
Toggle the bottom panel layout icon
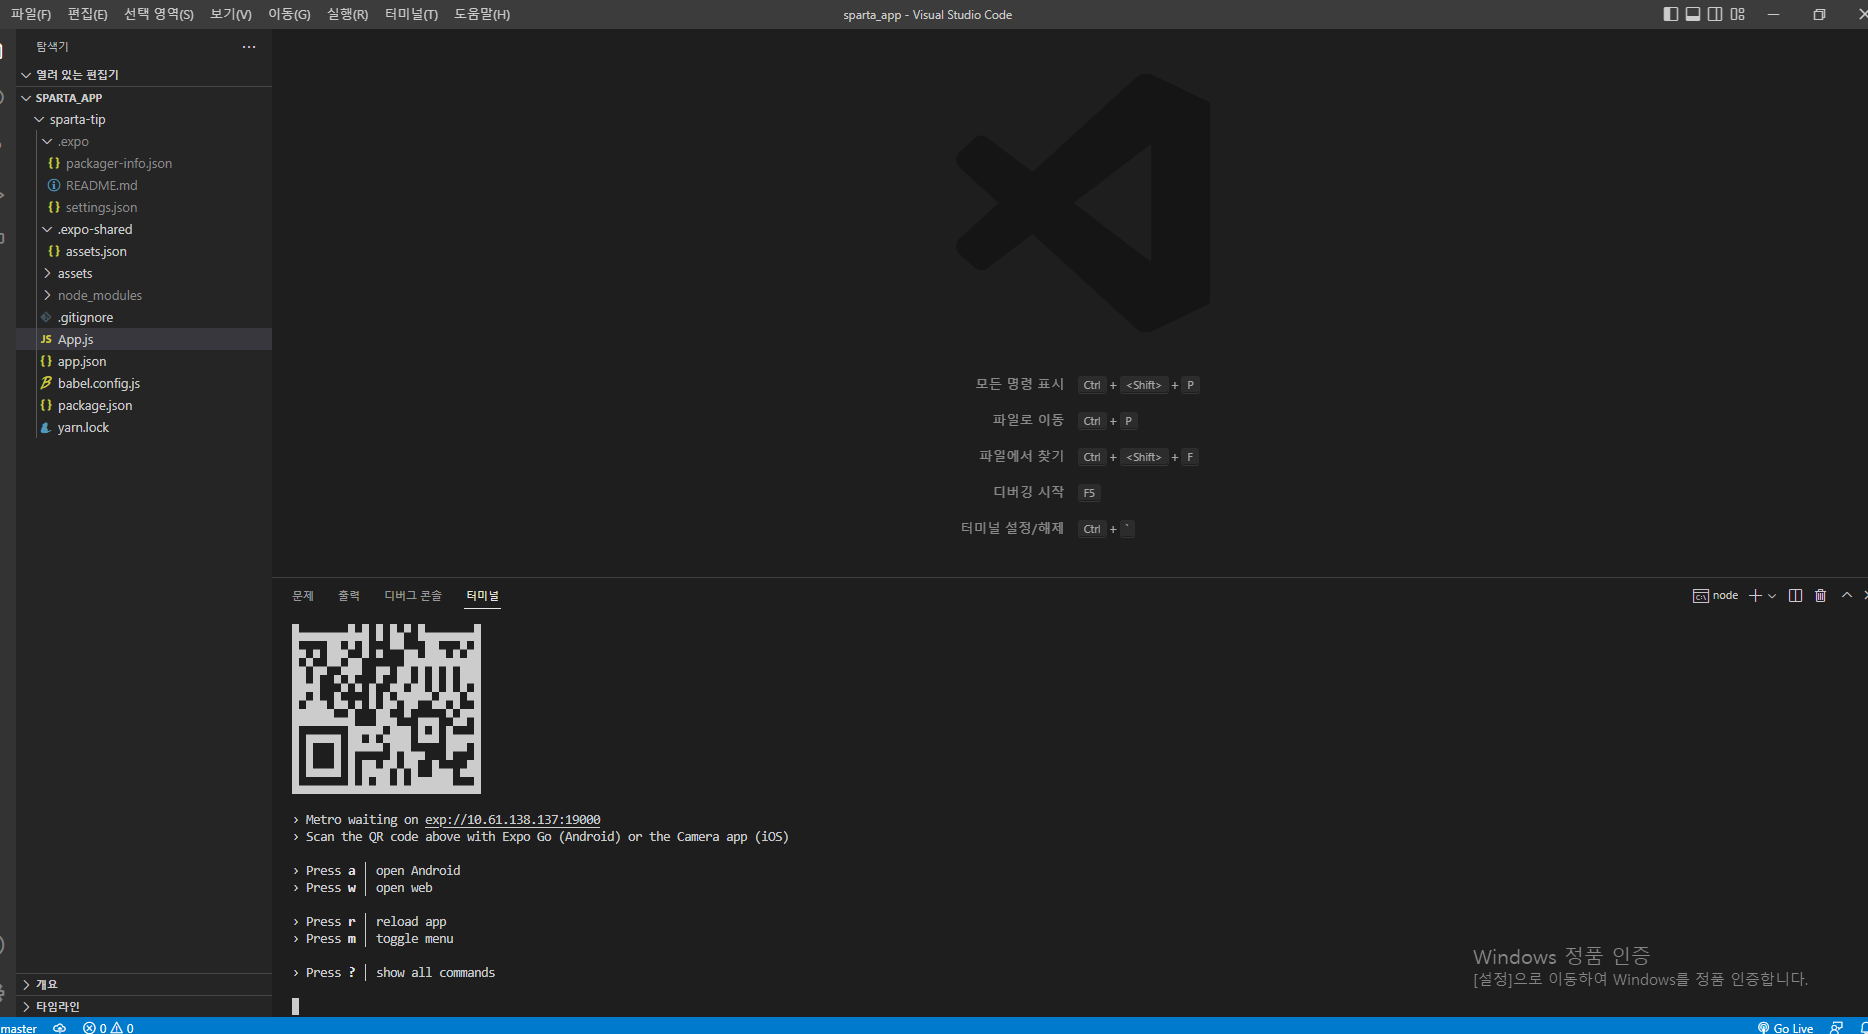(x=1693, y=14)
